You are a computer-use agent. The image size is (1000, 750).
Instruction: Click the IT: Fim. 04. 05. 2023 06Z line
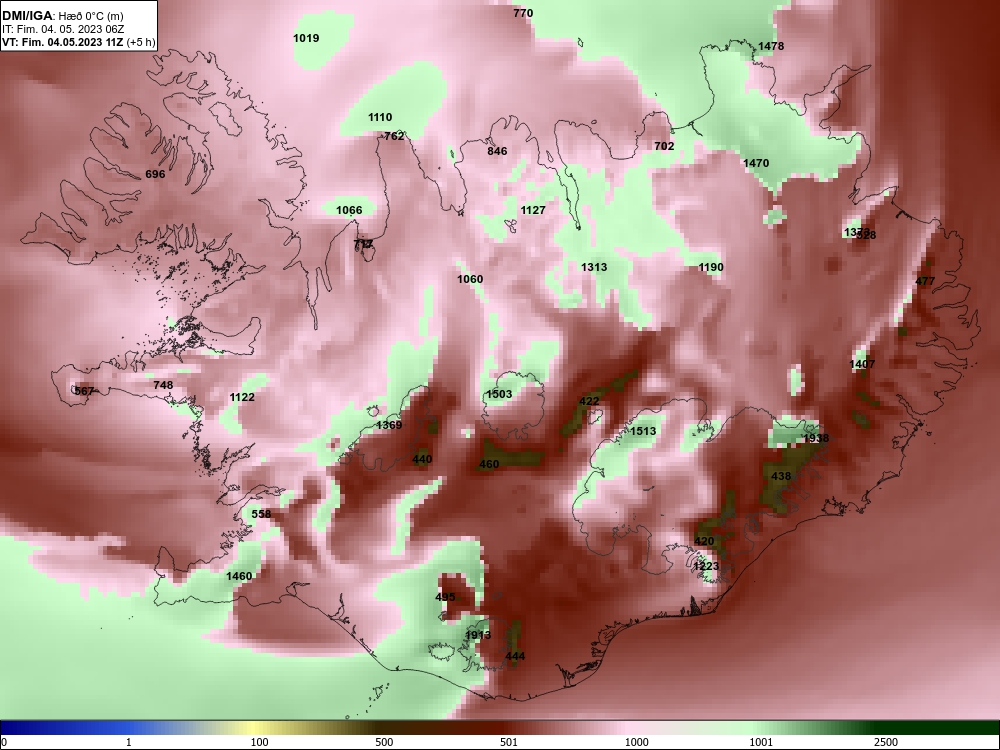coord(62,29)
